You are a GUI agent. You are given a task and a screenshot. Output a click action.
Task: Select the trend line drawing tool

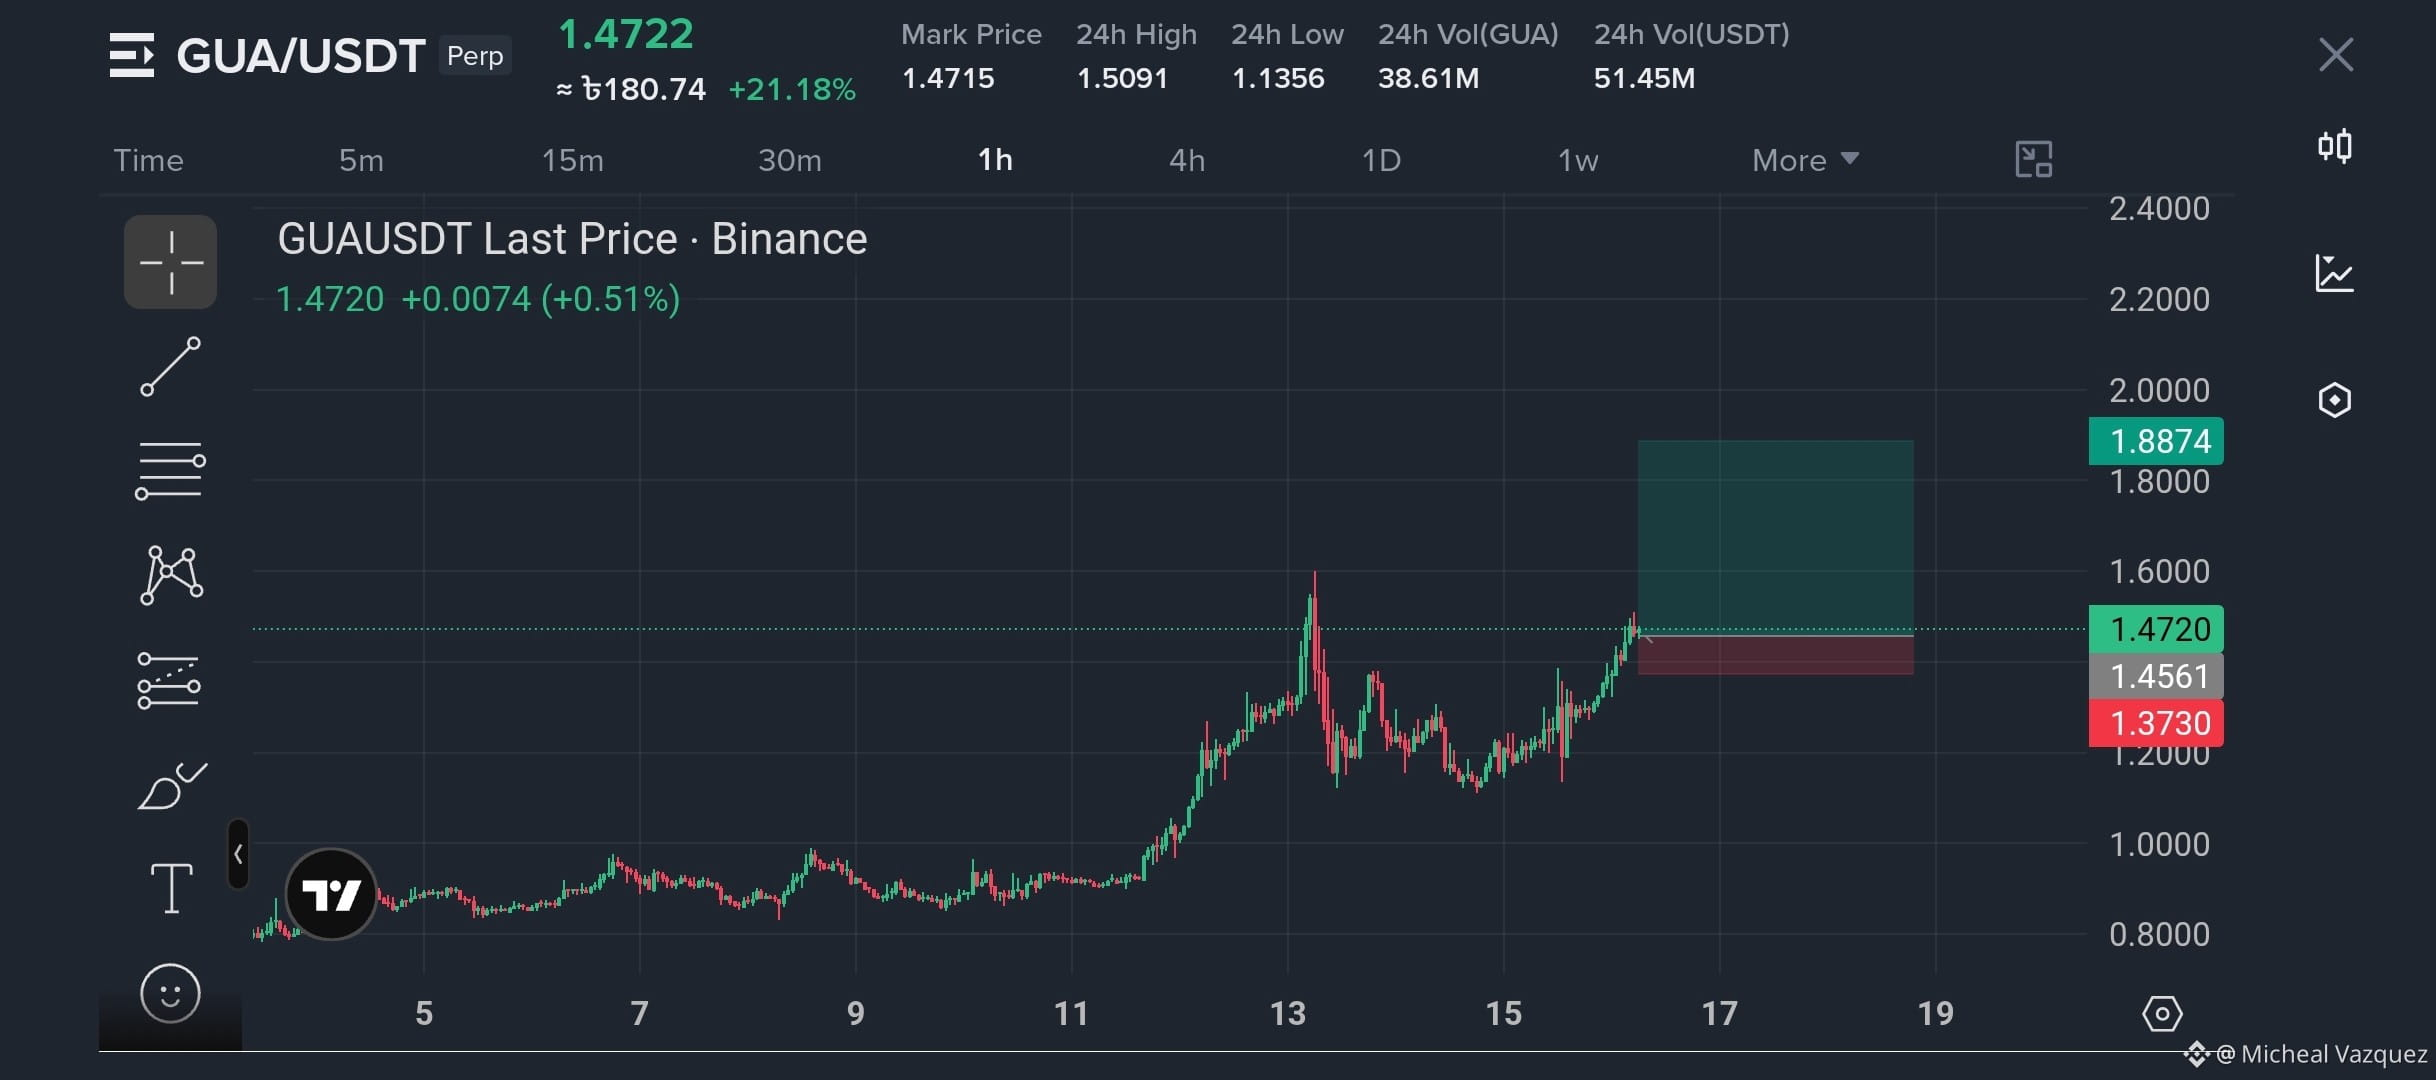coord(170,367)
